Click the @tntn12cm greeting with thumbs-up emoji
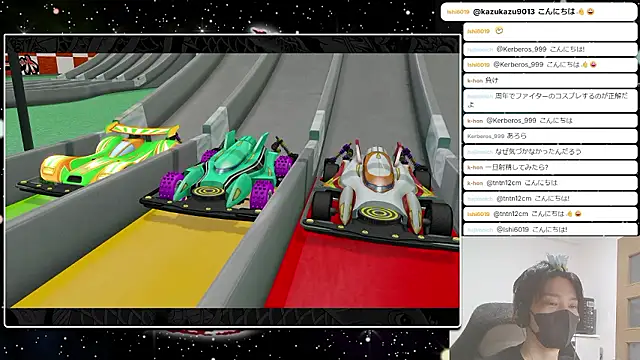 pyautogui.click(x=550, y=214)
